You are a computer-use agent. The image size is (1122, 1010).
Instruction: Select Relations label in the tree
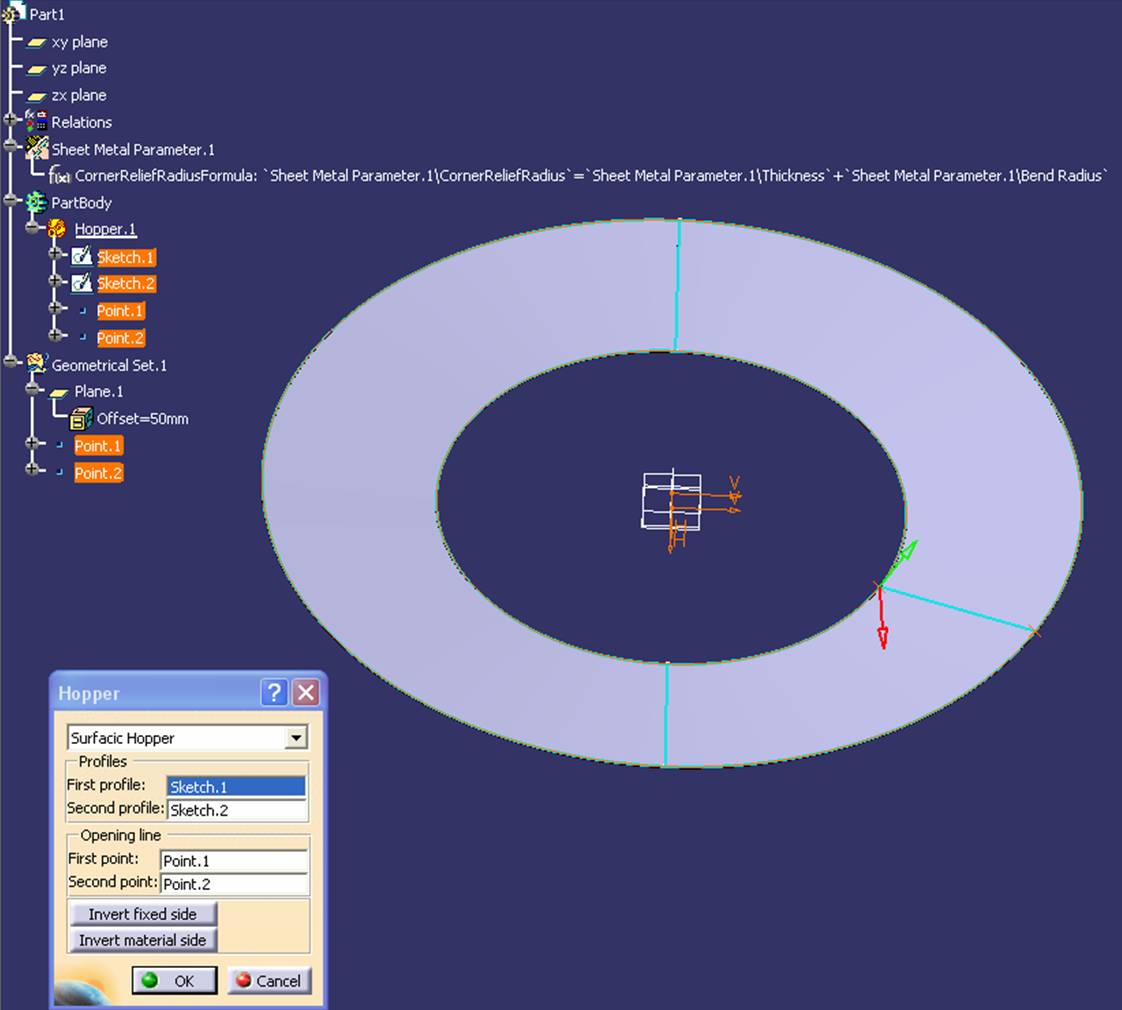[x=82, y=122]
